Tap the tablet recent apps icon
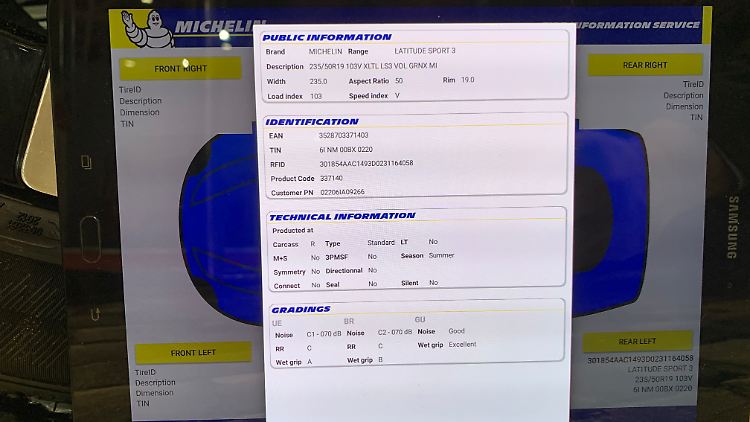Image resolution: width=750 pixels, height=422 pixels. [x=87, y=162]
